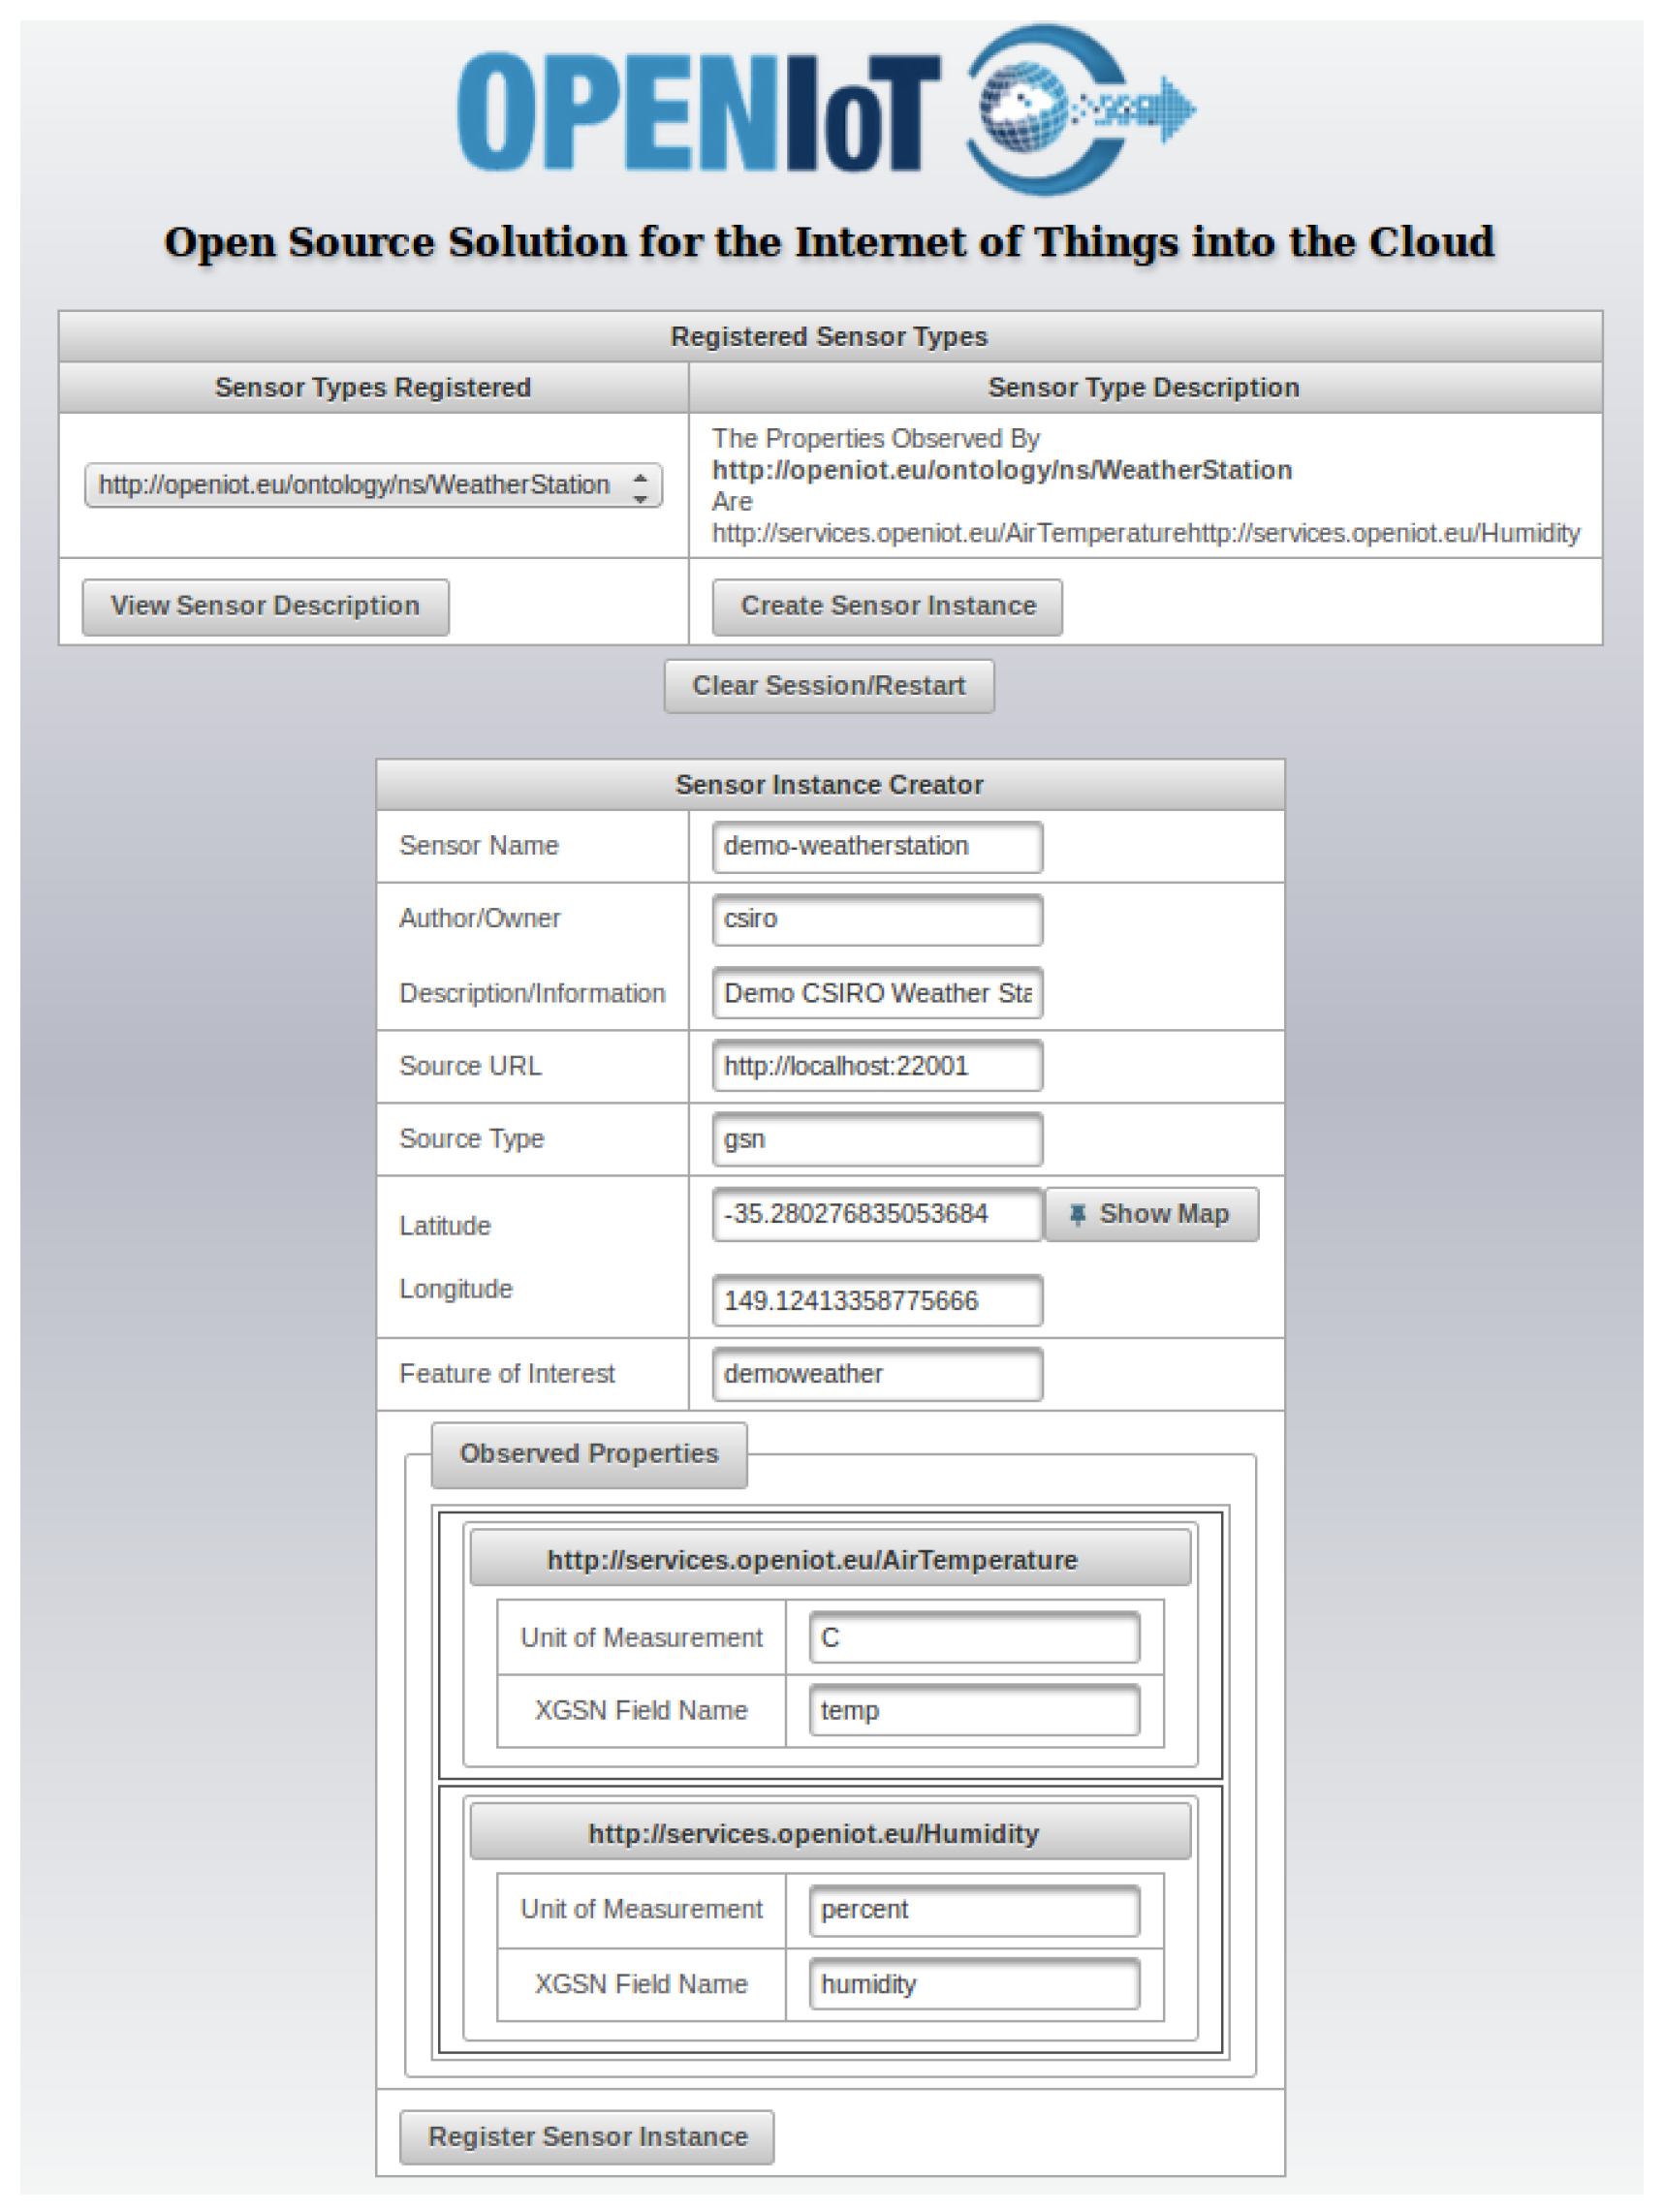This screenshot has width=1664, height=2212.
Task: Click the Source URL input field
Action: [x=877, y=1066]
